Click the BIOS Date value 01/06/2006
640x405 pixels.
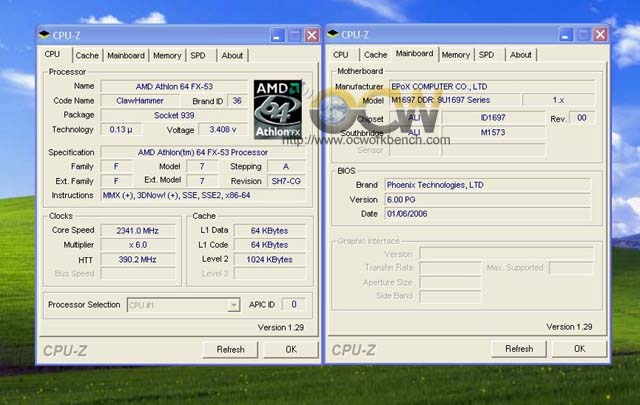[x=487, y=214]
